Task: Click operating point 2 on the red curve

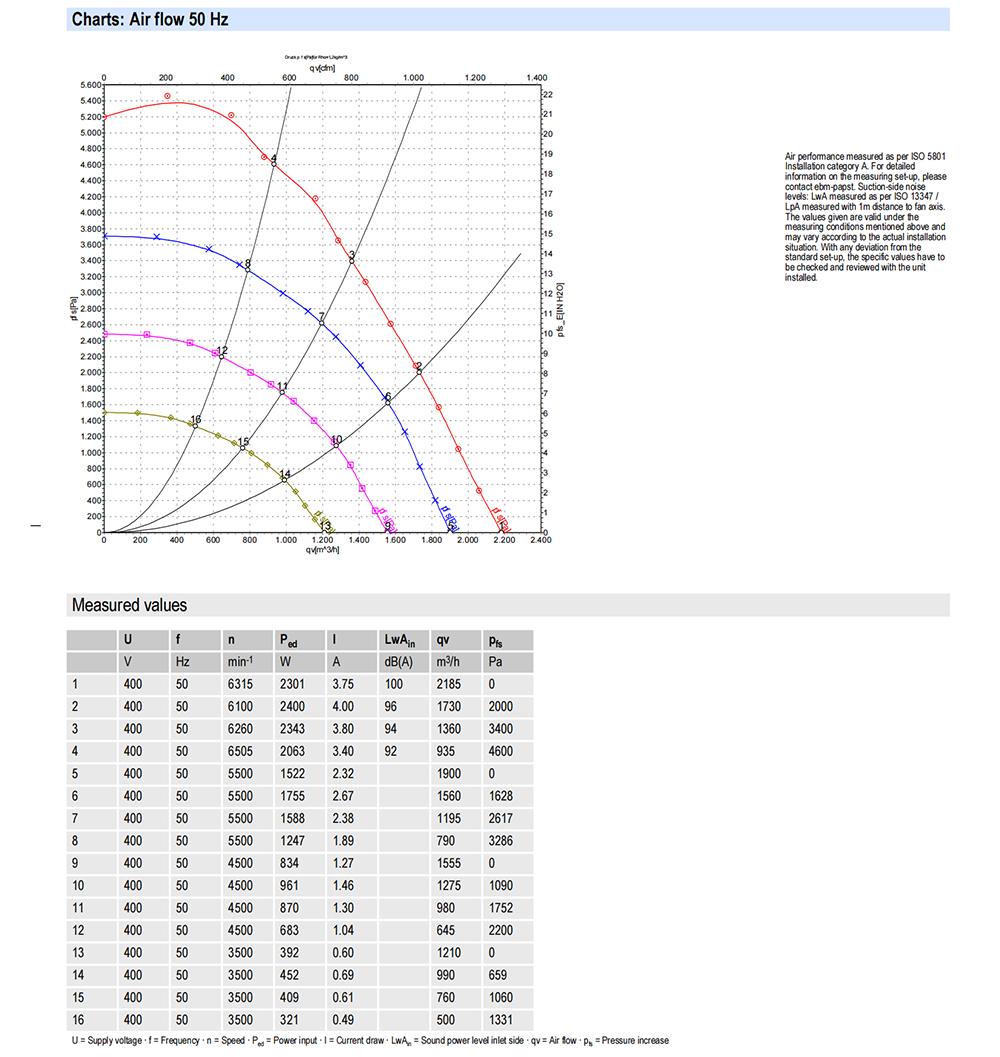Action: pyautogui.click(x=419, y=372)
